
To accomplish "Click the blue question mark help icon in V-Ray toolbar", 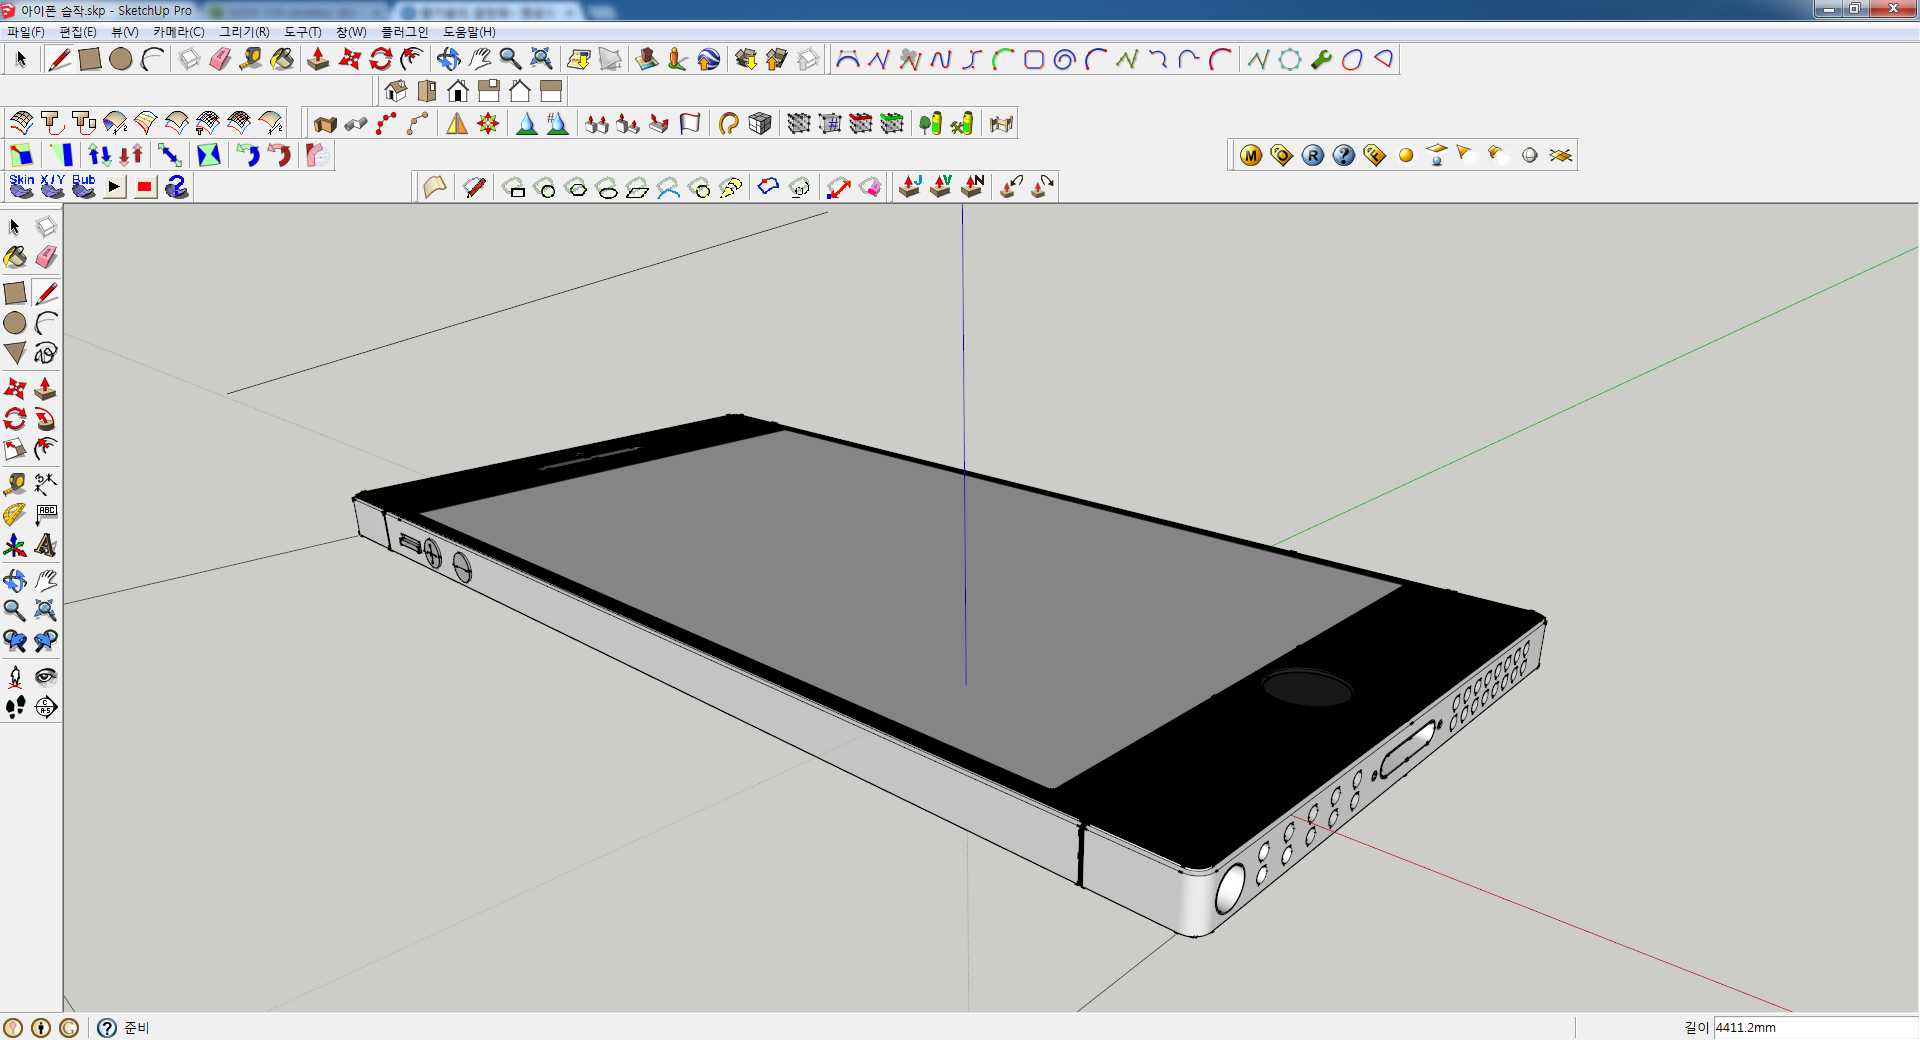I will pyautogui.click(x=1344, y=155).
